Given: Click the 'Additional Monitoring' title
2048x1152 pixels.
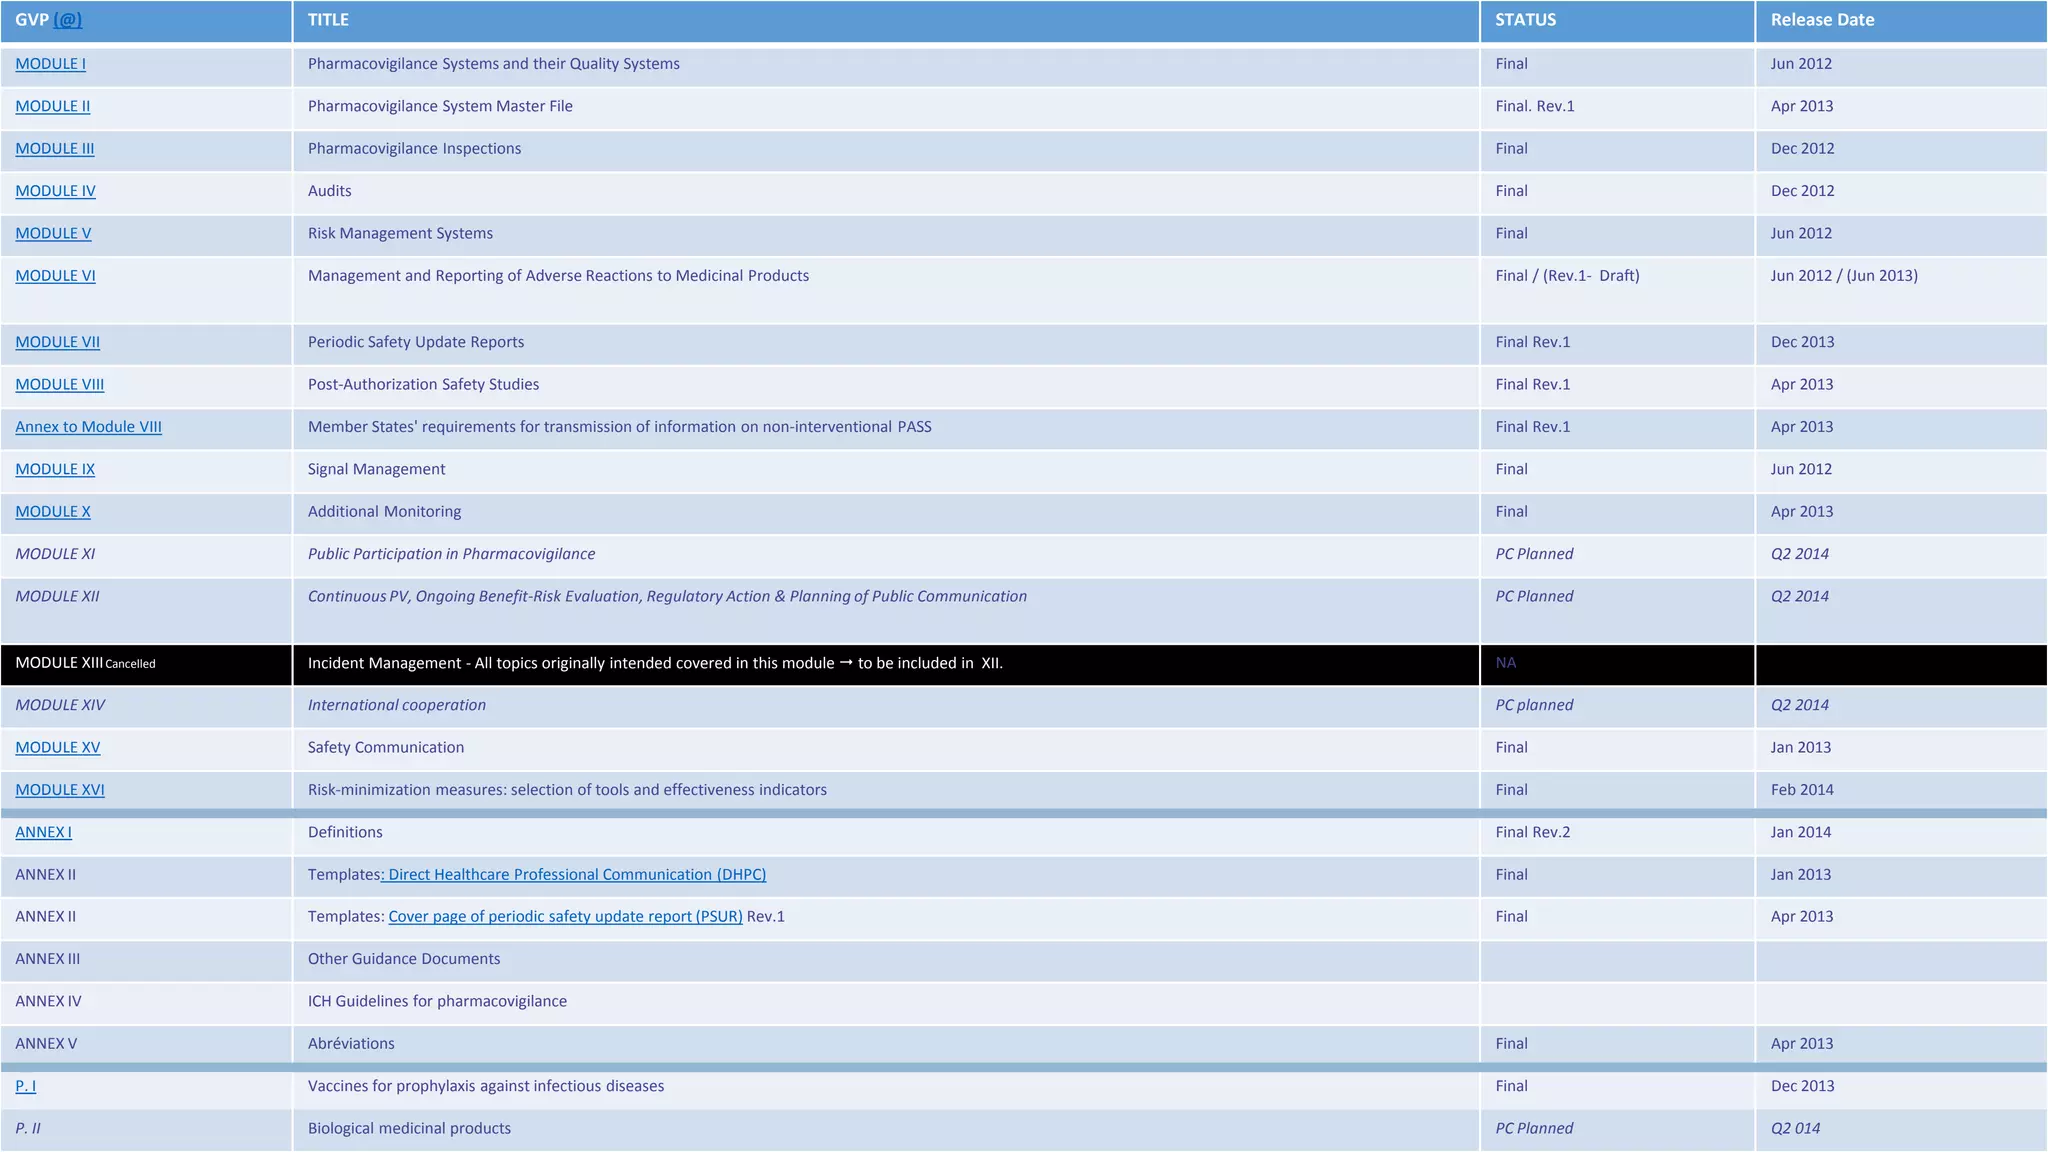Looking at the screenshot, I should pyautogui.click(x=384, y=512).
